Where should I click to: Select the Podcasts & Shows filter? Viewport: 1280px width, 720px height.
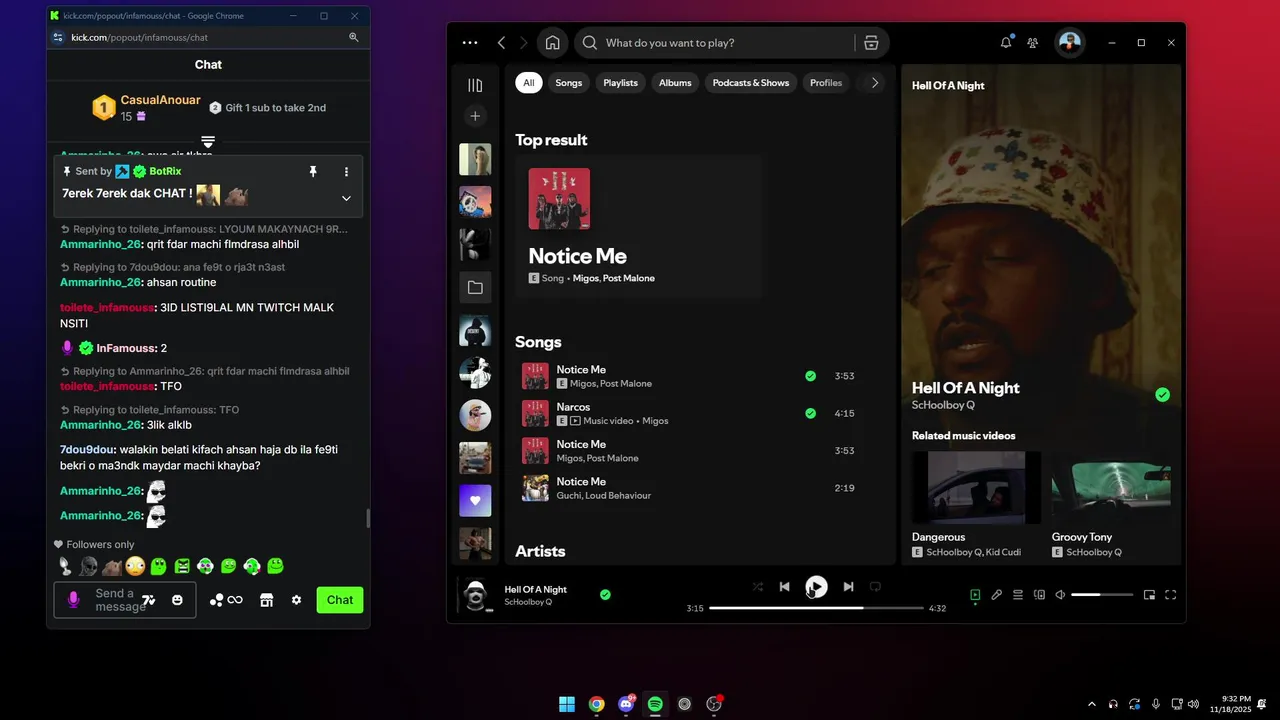[751, 83]
